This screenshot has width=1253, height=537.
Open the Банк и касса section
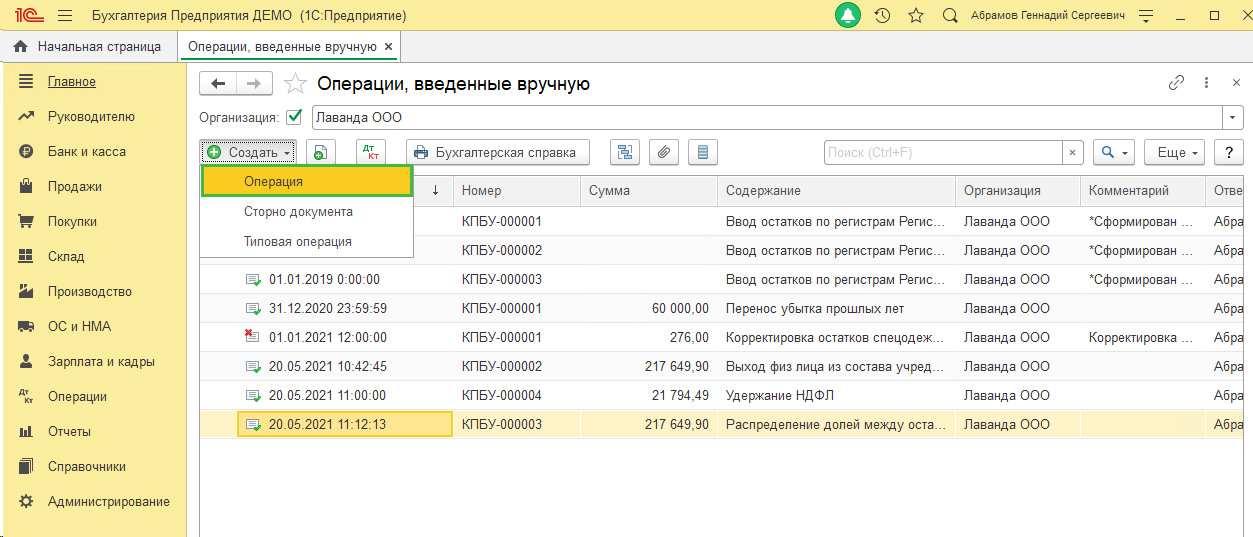(87, 152)
